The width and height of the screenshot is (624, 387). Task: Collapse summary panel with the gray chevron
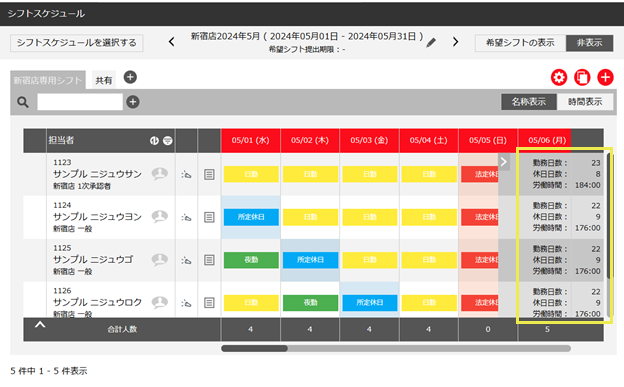504,162
